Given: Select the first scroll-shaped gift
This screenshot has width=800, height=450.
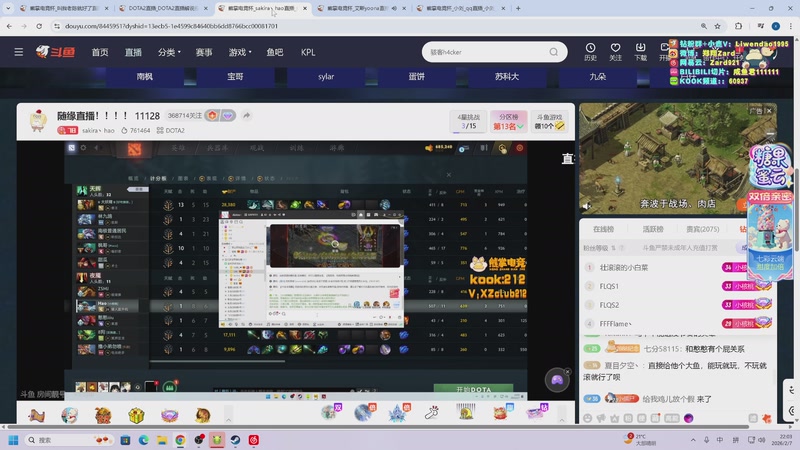Looking at the screenshot, I should [37, 415].
